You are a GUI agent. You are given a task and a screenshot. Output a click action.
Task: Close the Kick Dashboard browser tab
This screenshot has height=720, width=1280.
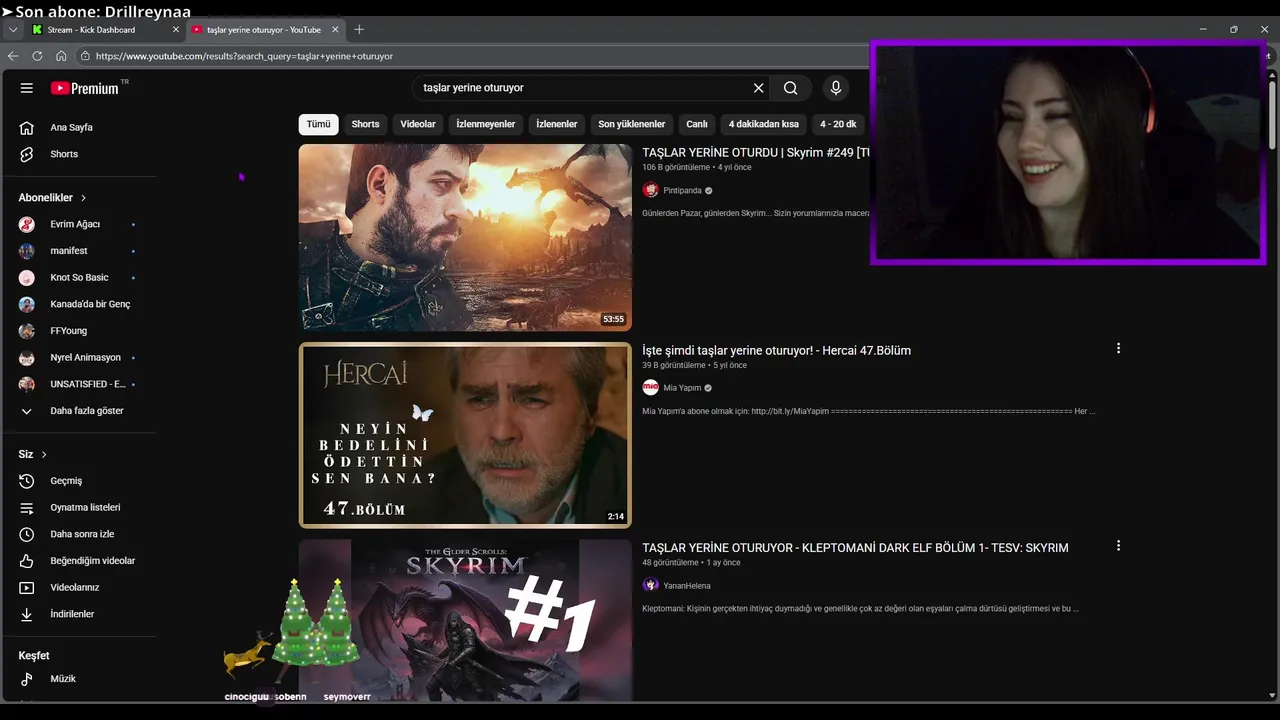[176, 30]
